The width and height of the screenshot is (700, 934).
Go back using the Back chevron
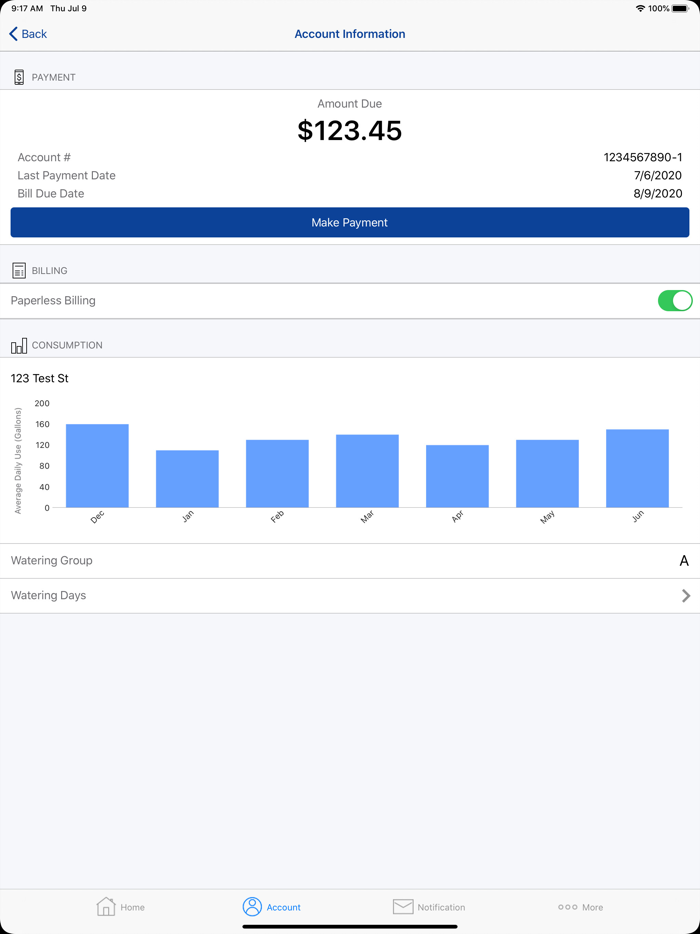(14, 34)
